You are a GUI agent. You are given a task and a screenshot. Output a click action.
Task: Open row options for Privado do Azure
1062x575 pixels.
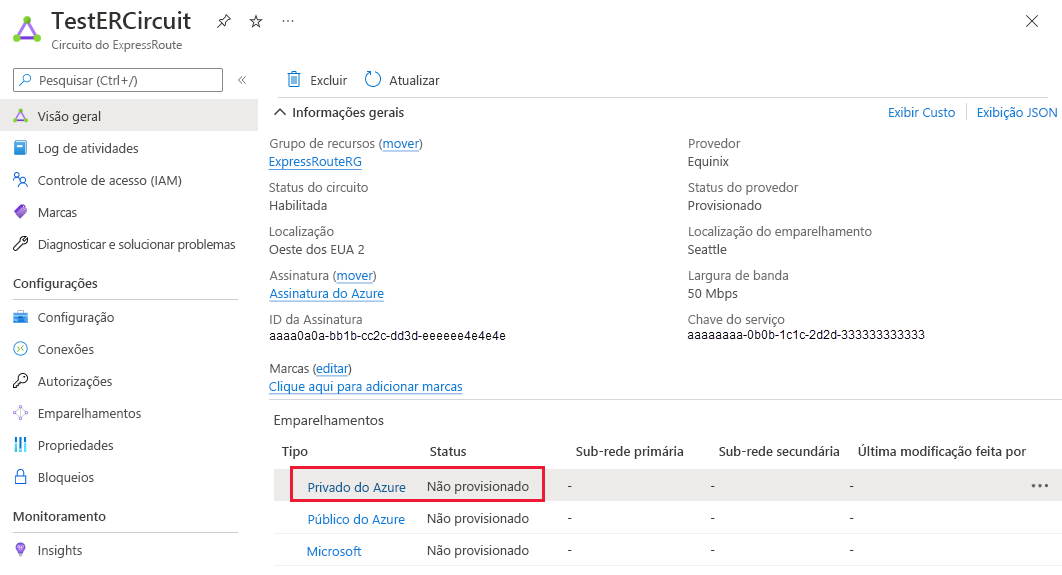pyautogui.click(x=1039, y=486)
